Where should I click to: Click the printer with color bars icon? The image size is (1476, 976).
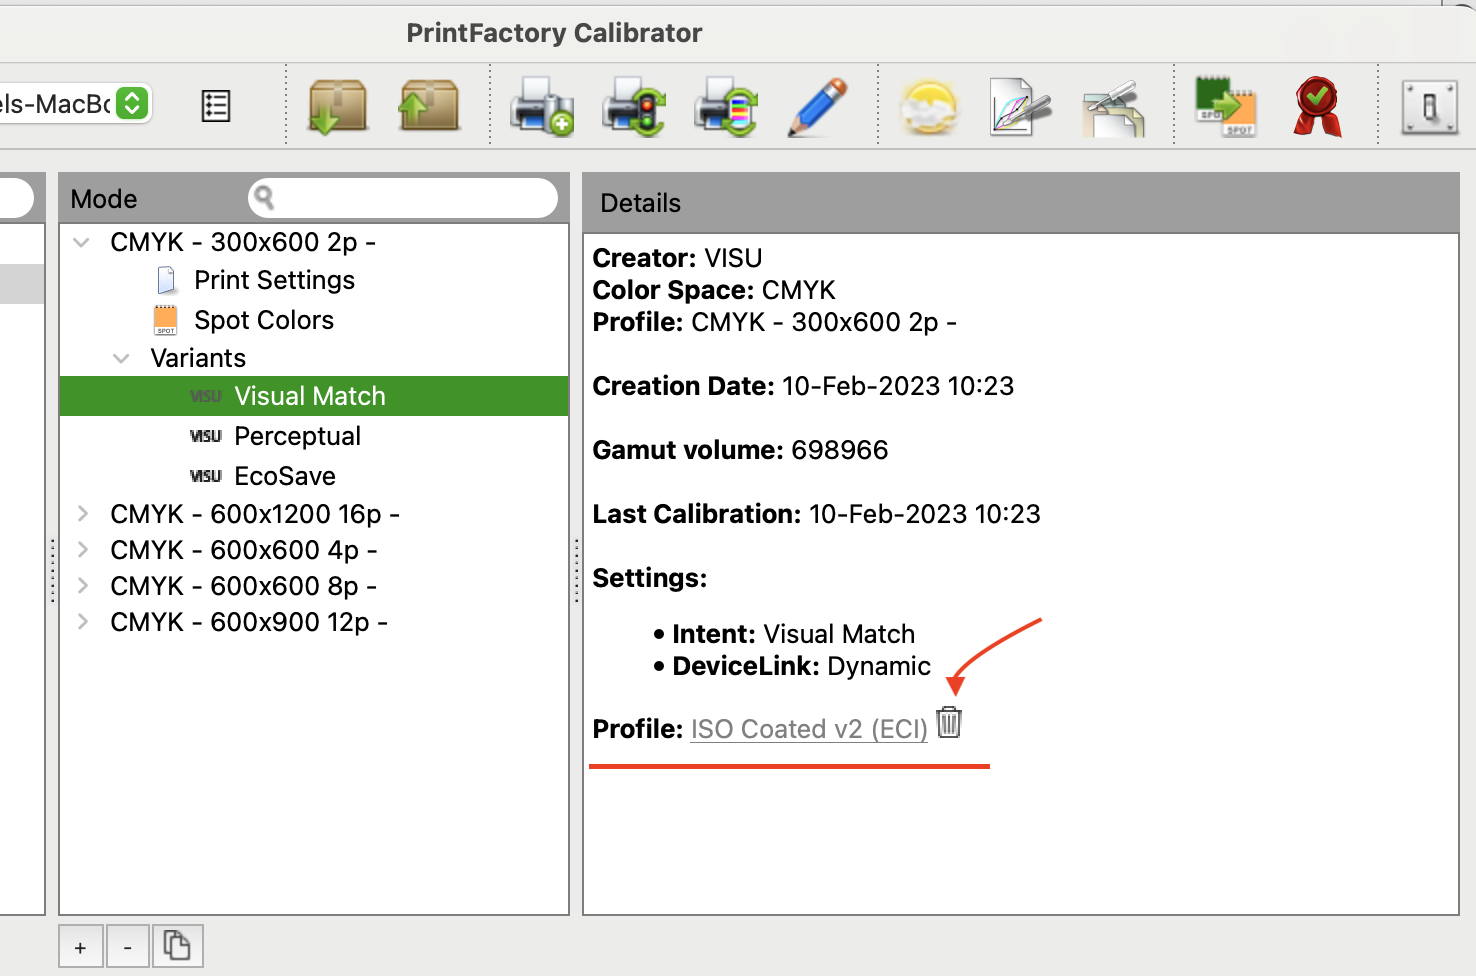pyautogui.click(x=725, y=106)
